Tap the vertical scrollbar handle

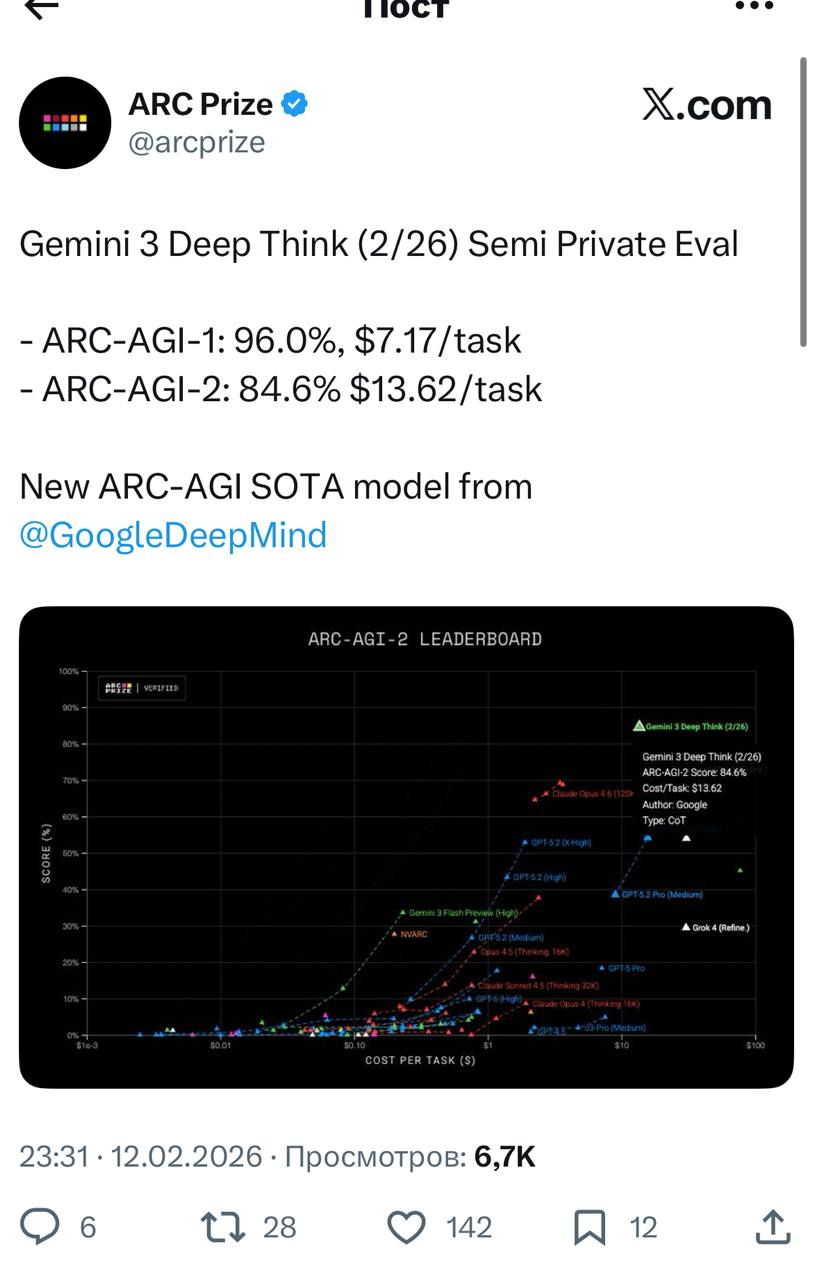point(803,202)
